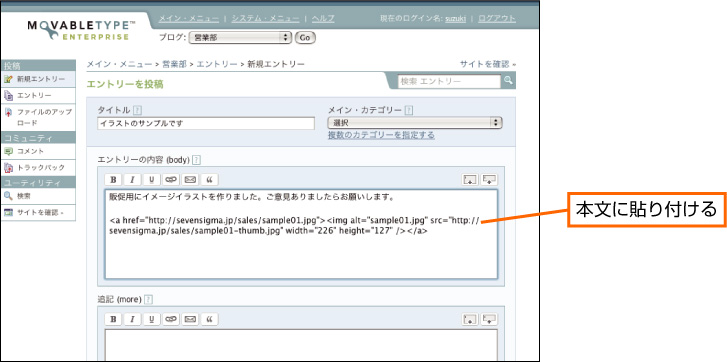
Task: Click Italic button in body editor toolbar
Action: tap(132, 180)
